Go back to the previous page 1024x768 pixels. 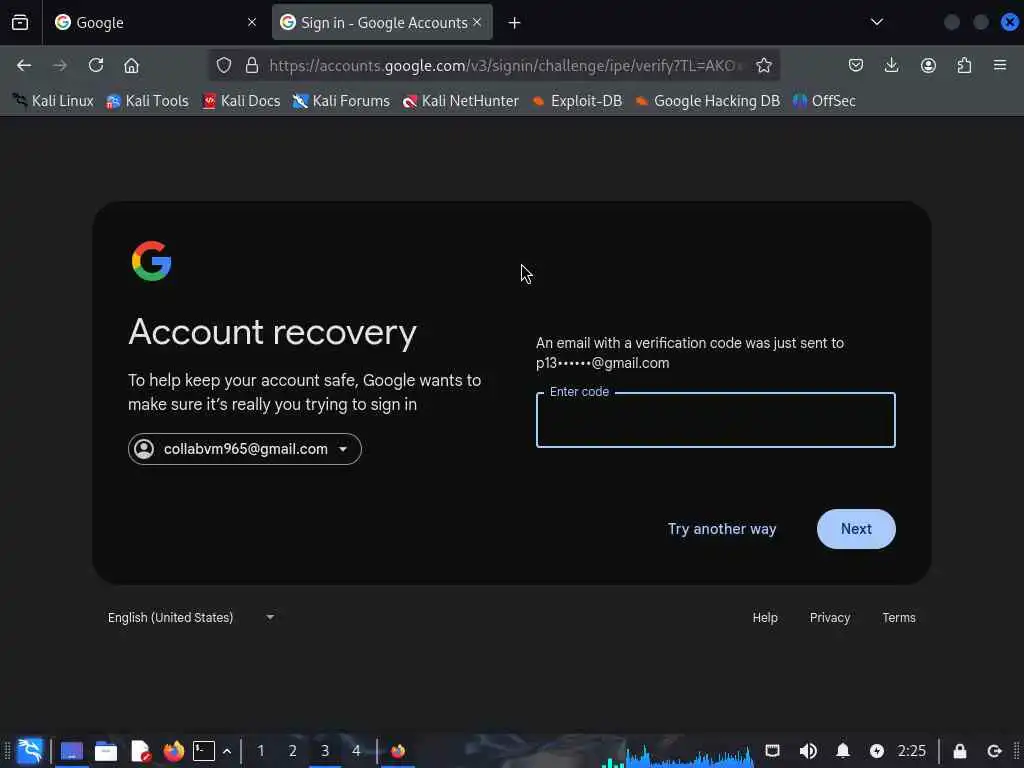24,65
